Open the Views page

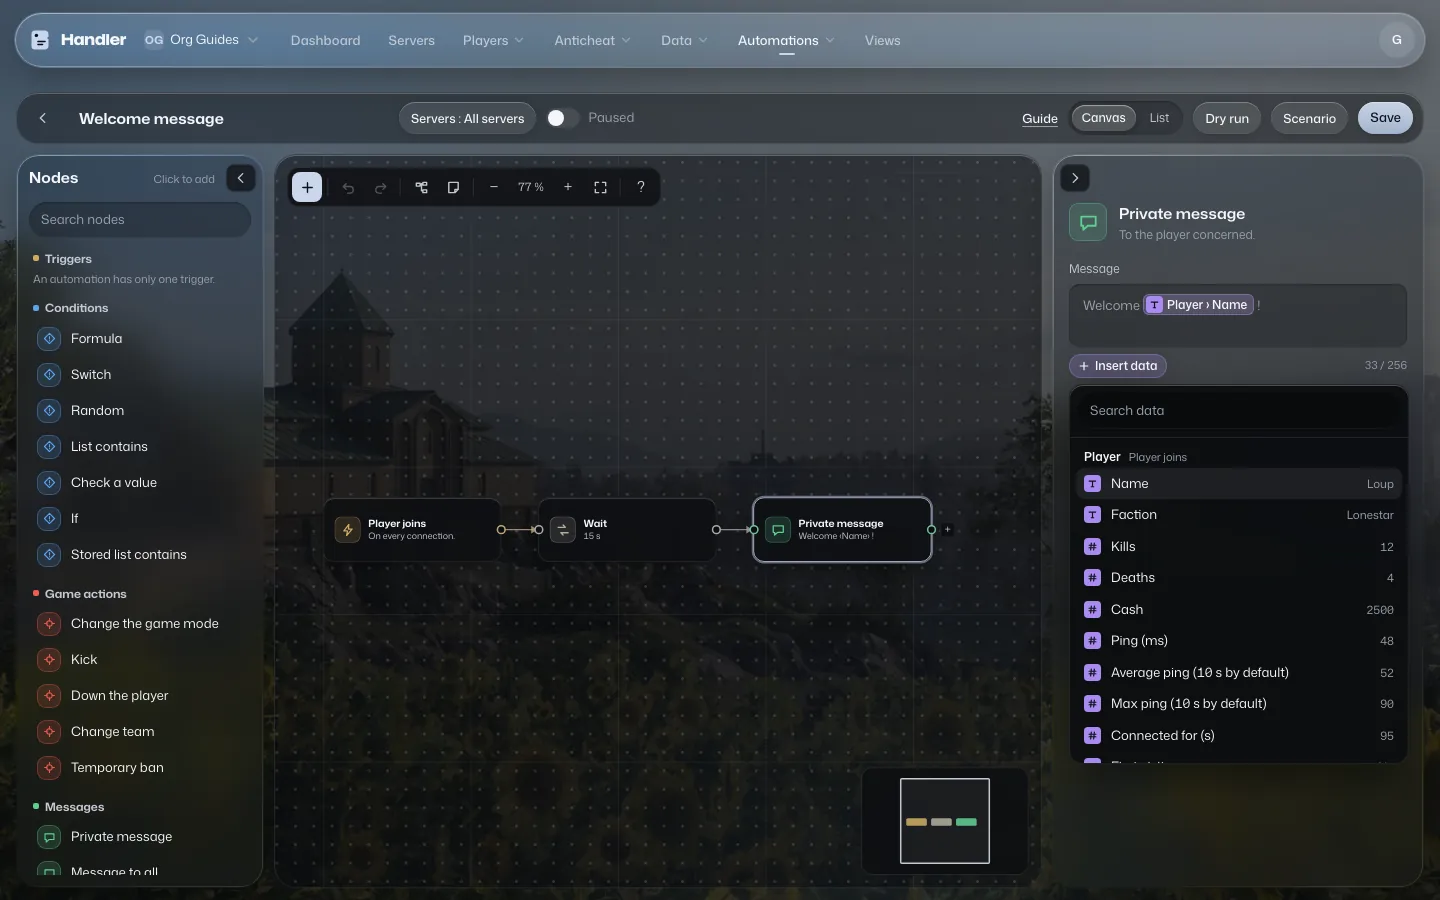coord(883,41)
